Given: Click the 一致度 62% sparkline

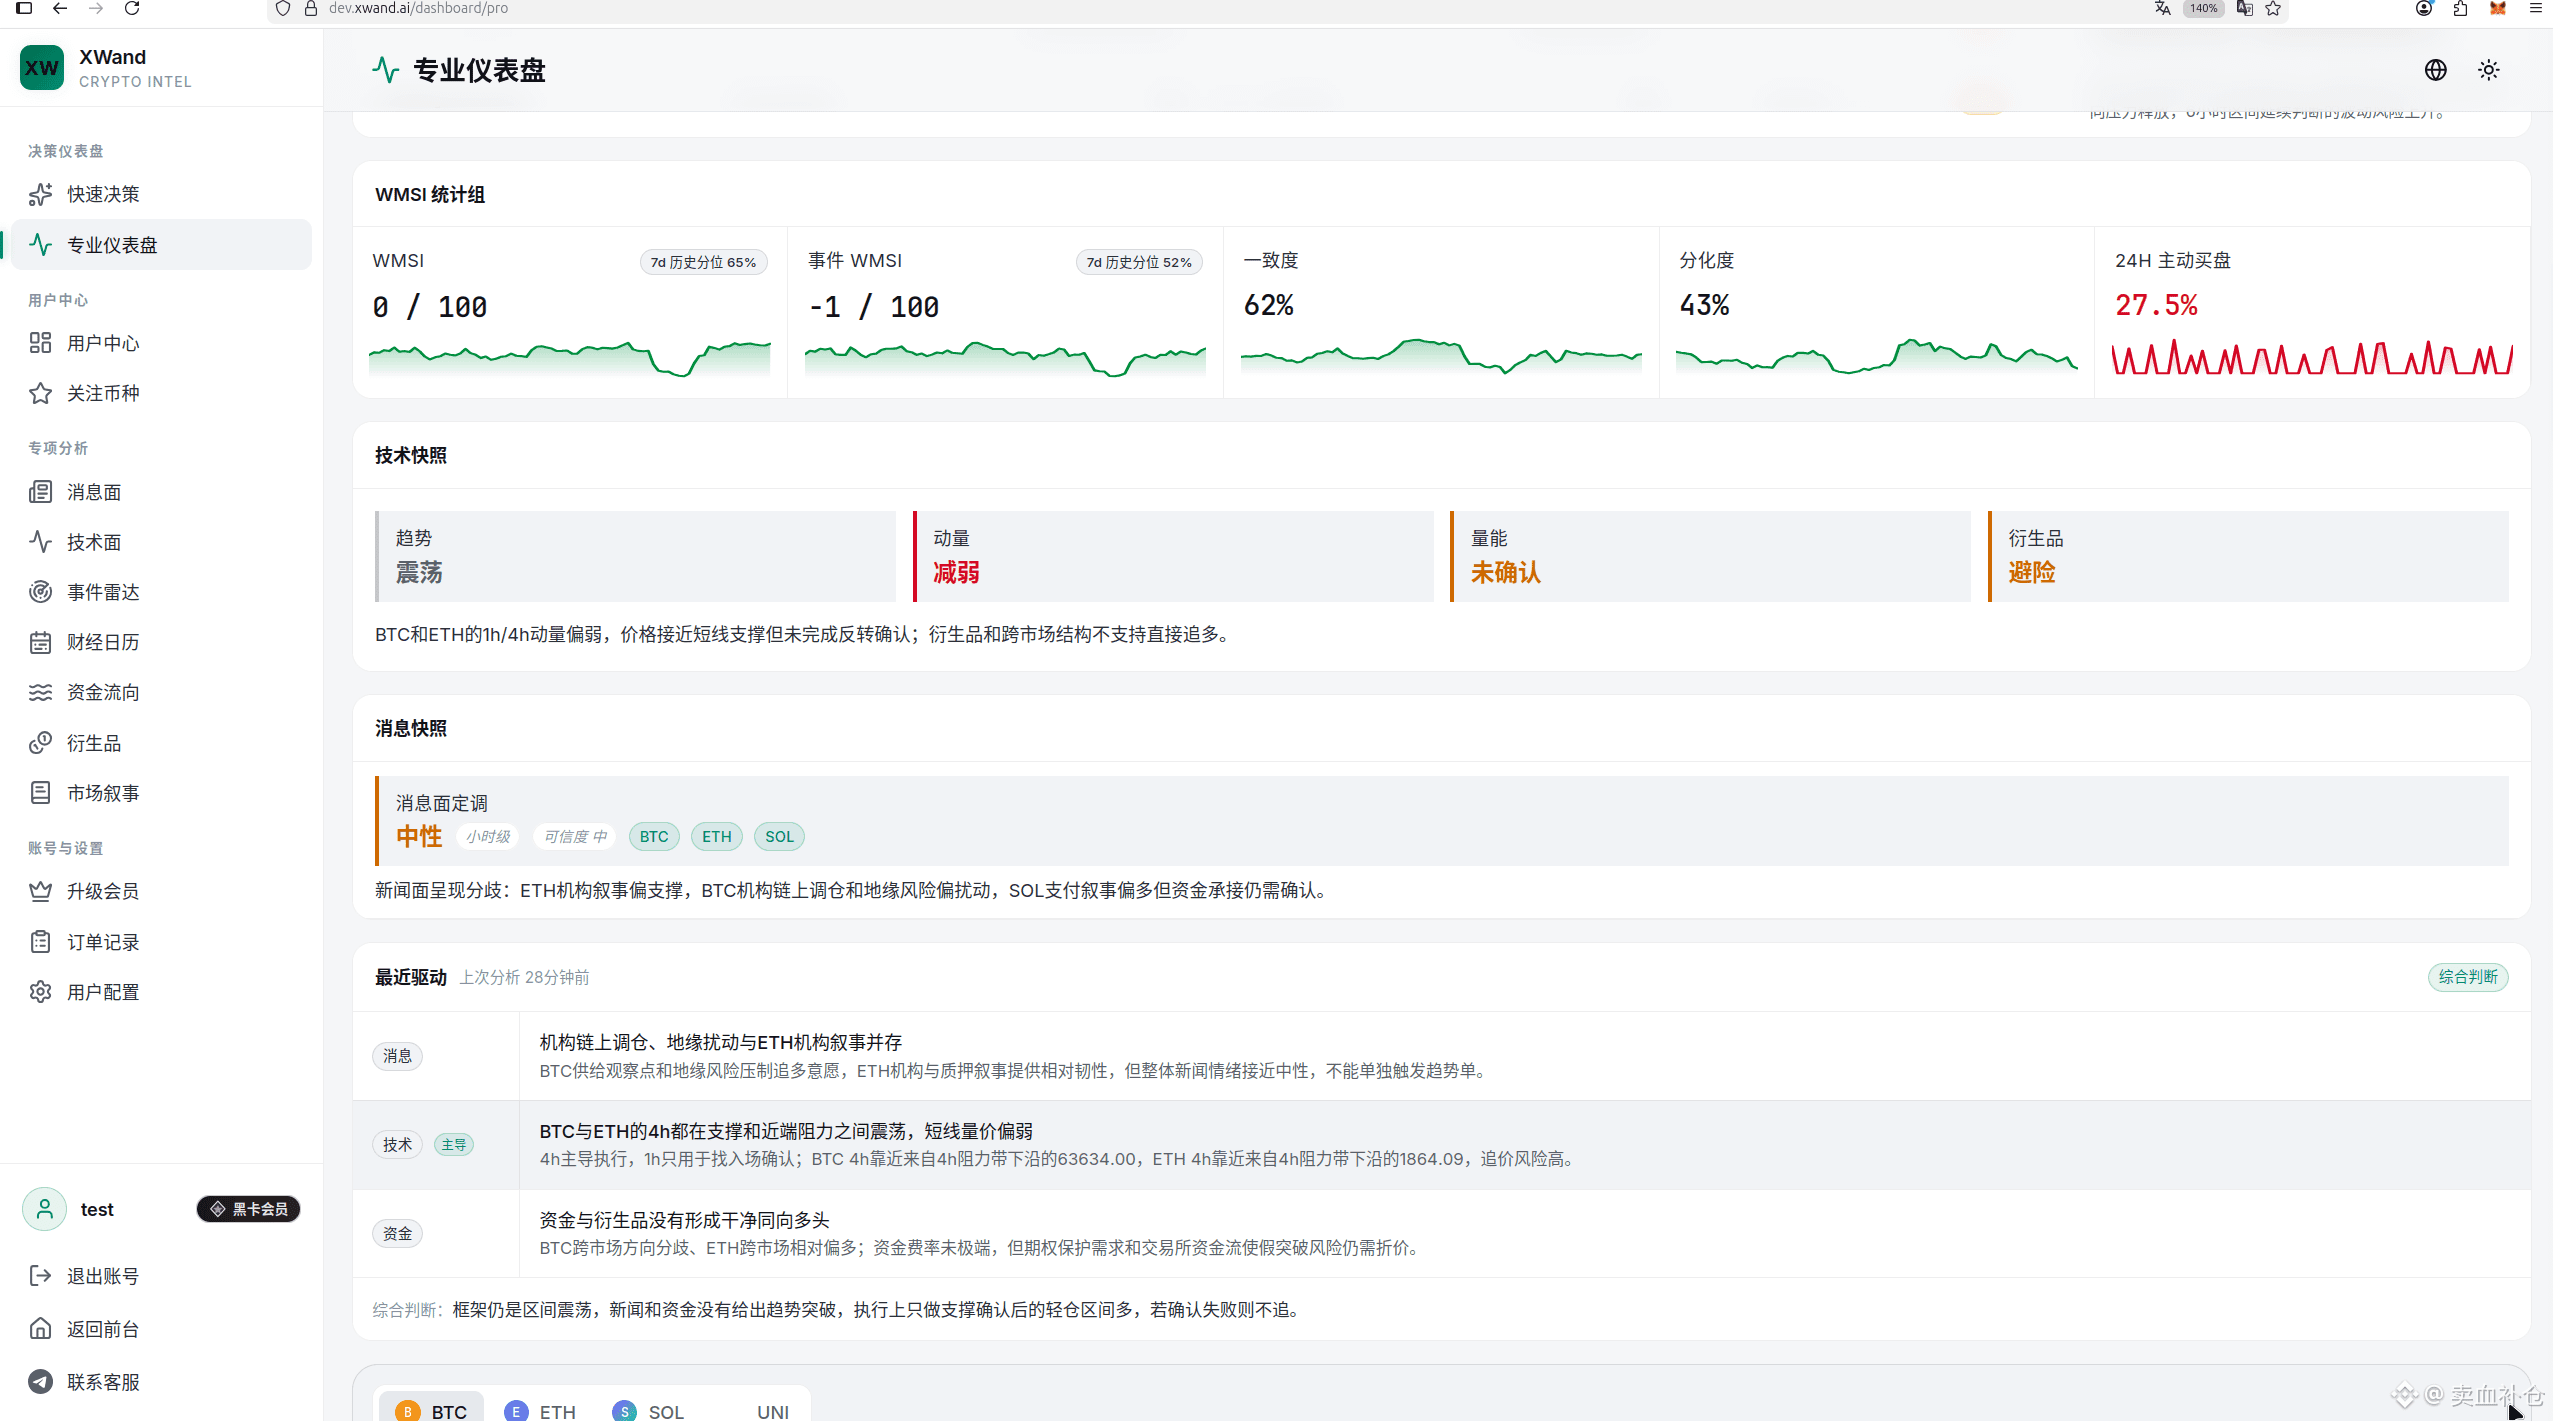Looking at the screenshot, I should pyautogui.click(x=1441, y=356).
